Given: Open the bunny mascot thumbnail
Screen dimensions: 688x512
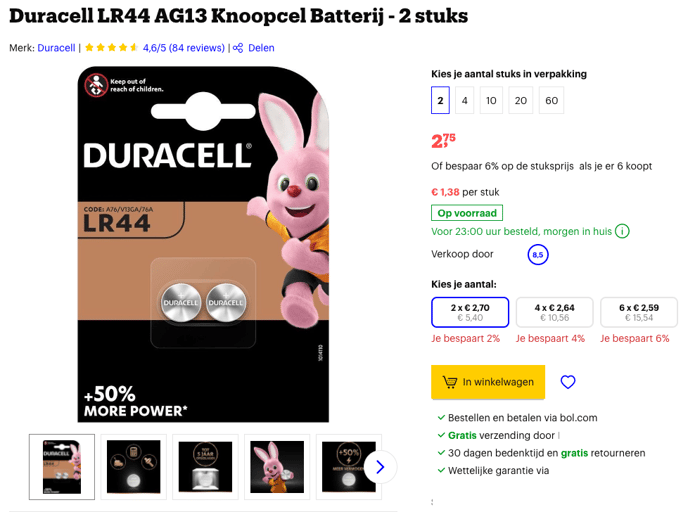Looking at the screenshot, I should pyautogui.click(x=277, y=467).
